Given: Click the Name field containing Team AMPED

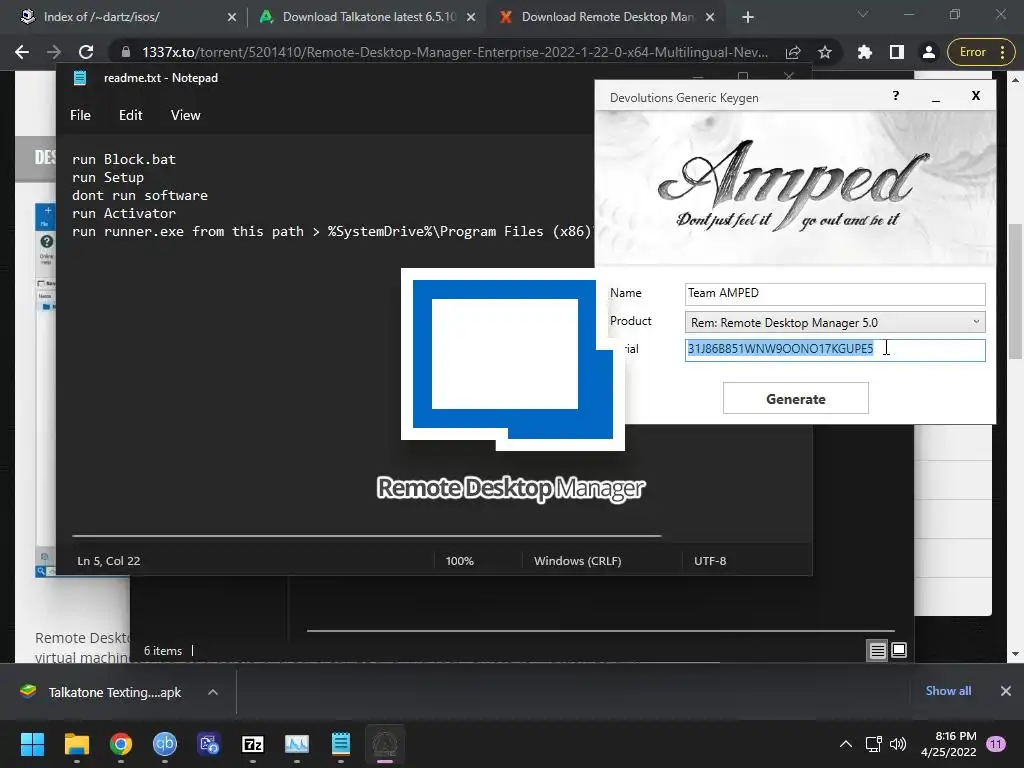Looking at the screenshot, I should click(x=835, y=293).
